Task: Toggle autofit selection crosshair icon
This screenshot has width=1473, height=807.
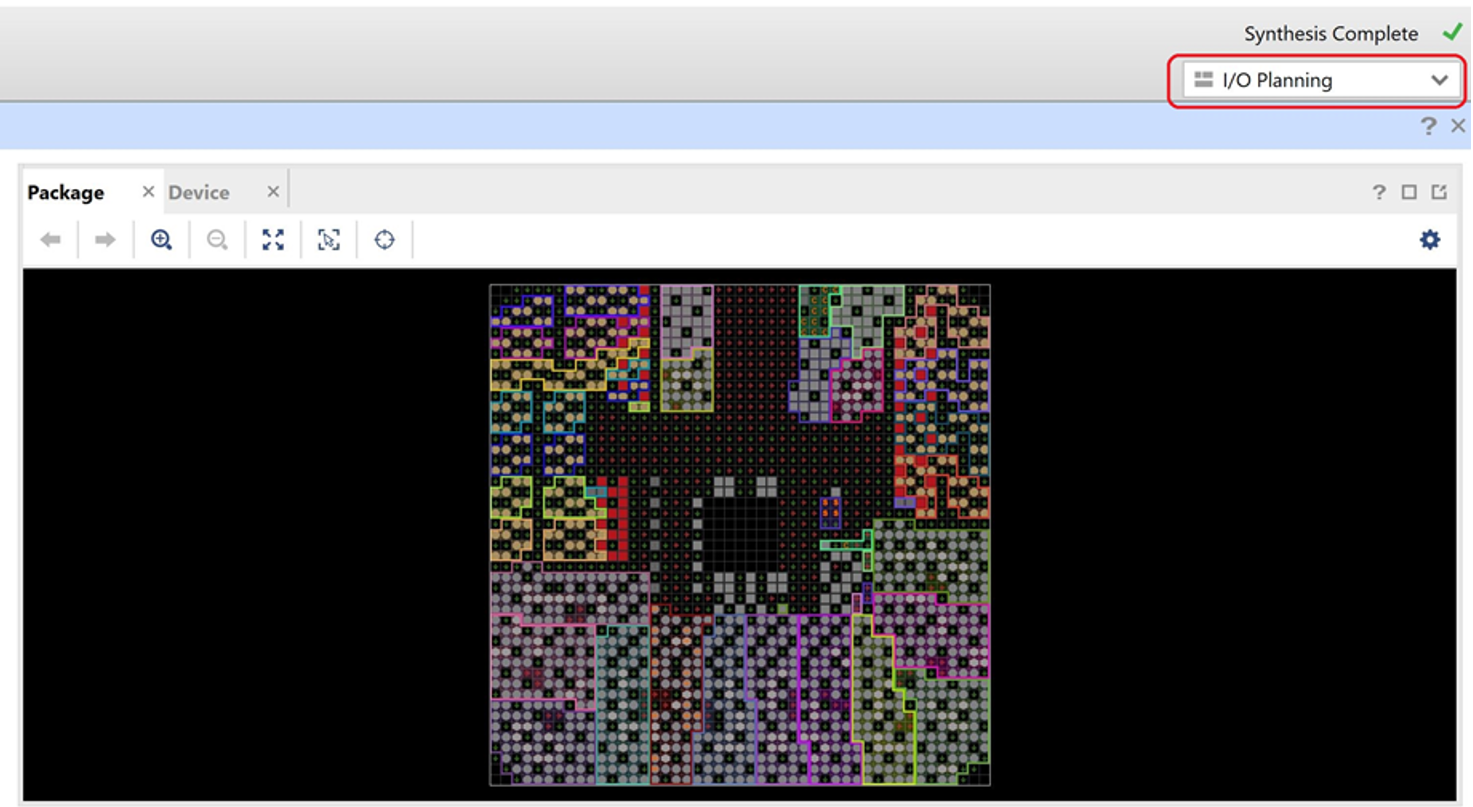Action: pyautogui.click(x=385, y=240)
